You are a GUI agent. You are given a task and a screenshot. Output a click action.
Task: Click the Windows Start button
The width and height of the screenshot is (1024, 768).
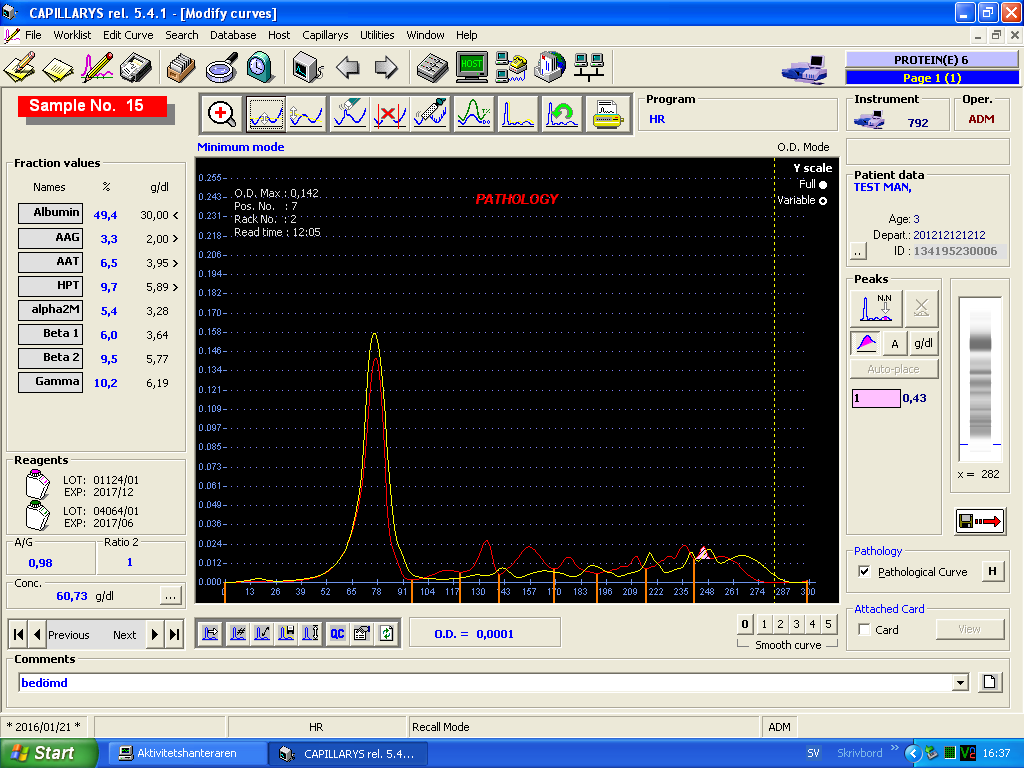tap(48, 754)
